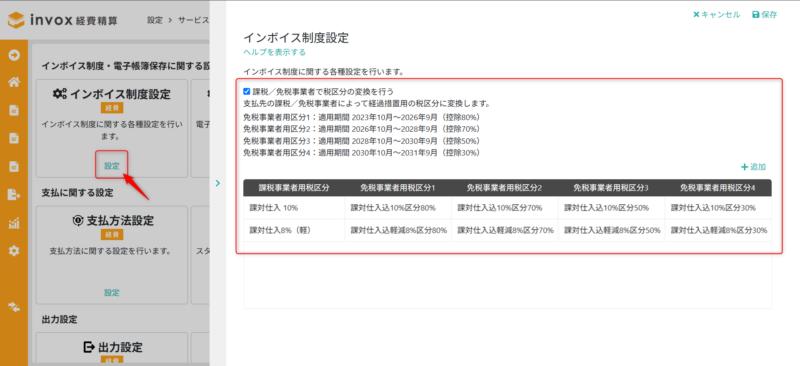Select cell 課対仕入 10%
Viewport: 800px width, 366px height.
(x=294, y=208)
